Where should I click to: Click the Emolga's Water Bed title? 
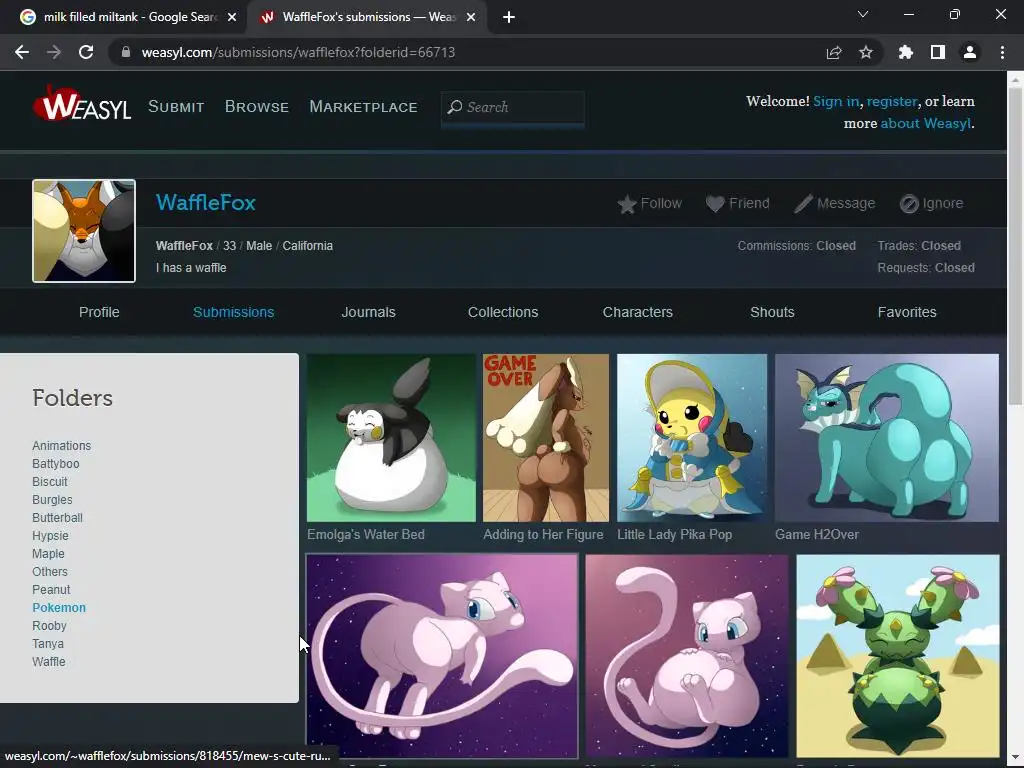(x=366, y=534)
